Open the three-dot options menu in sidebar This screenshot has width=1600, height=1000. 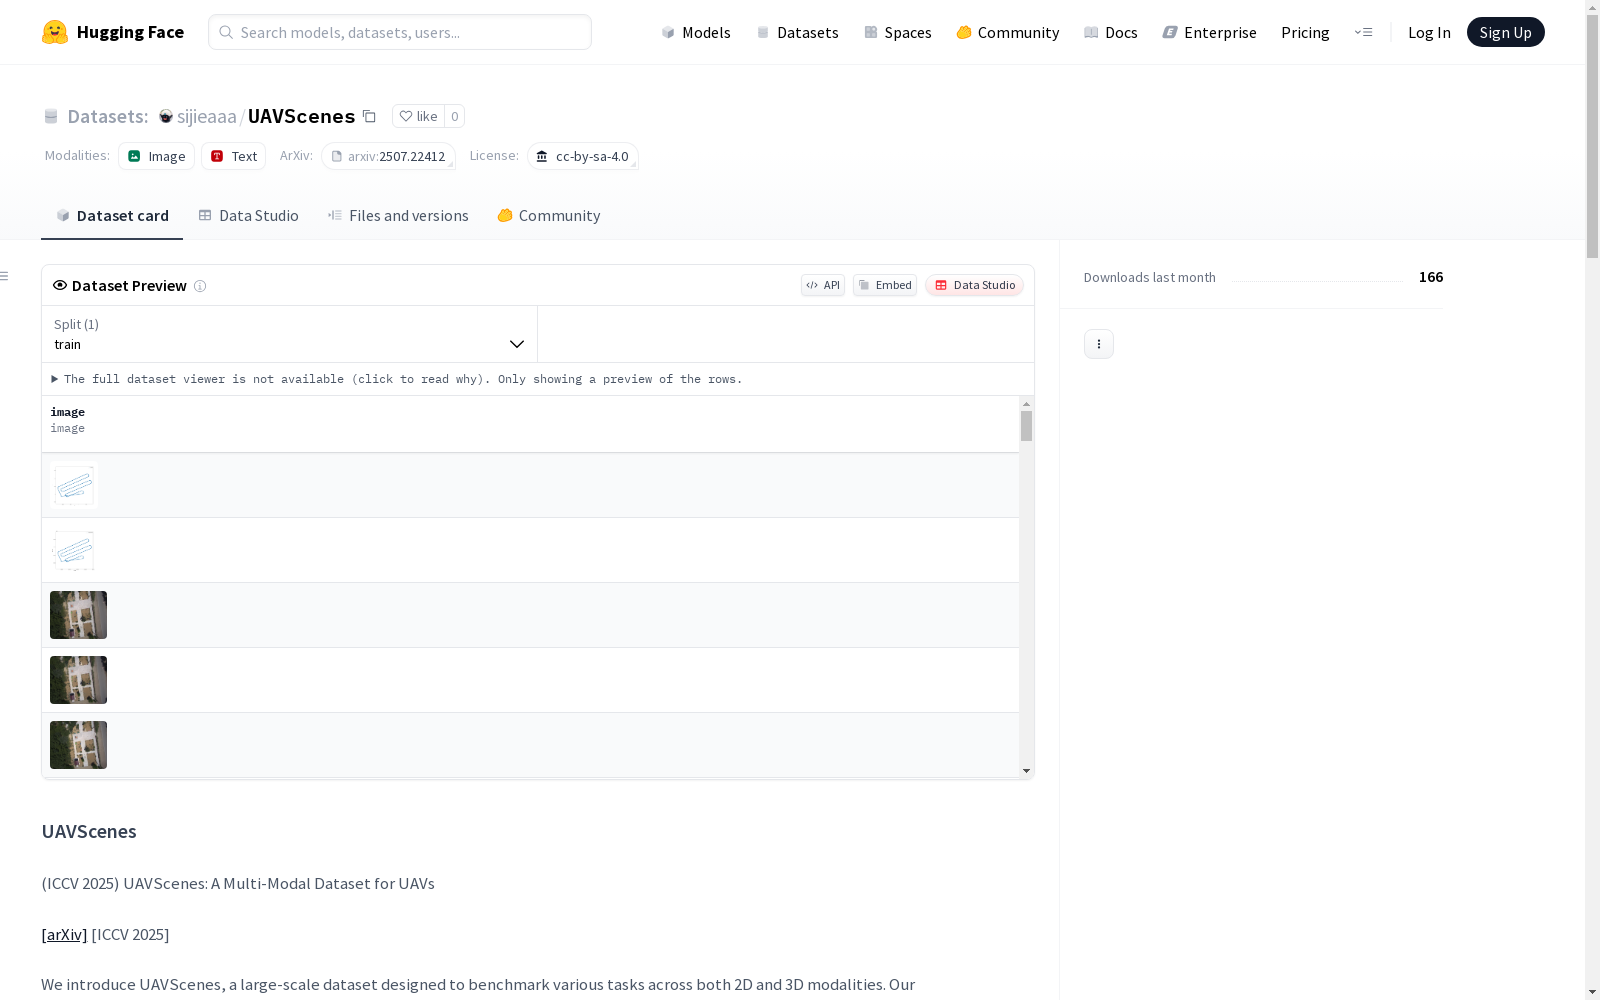[x=1099, y=344]
